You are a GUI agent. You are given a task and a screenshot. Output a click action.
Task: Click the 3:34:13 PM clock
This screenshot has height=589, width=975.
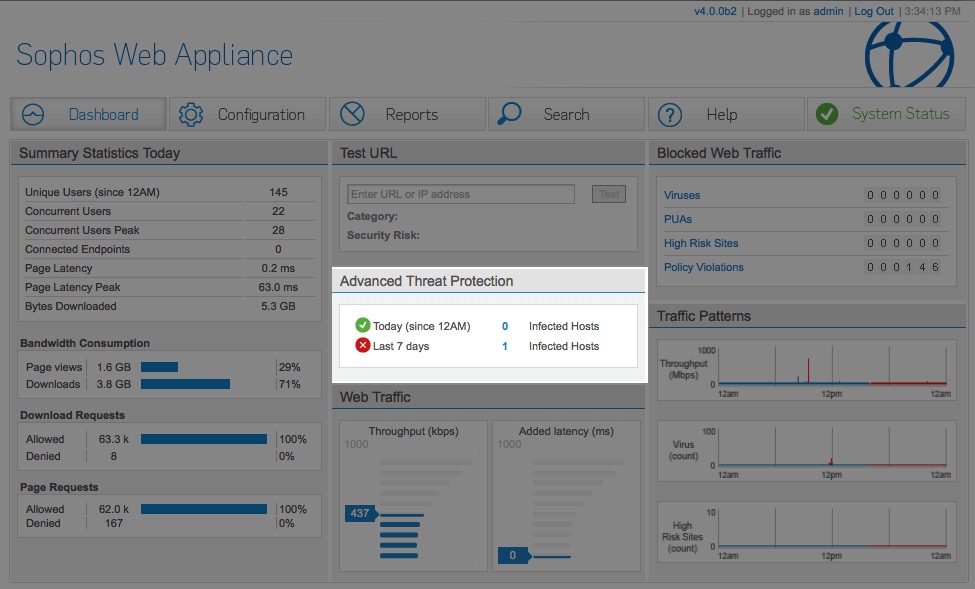932,11
